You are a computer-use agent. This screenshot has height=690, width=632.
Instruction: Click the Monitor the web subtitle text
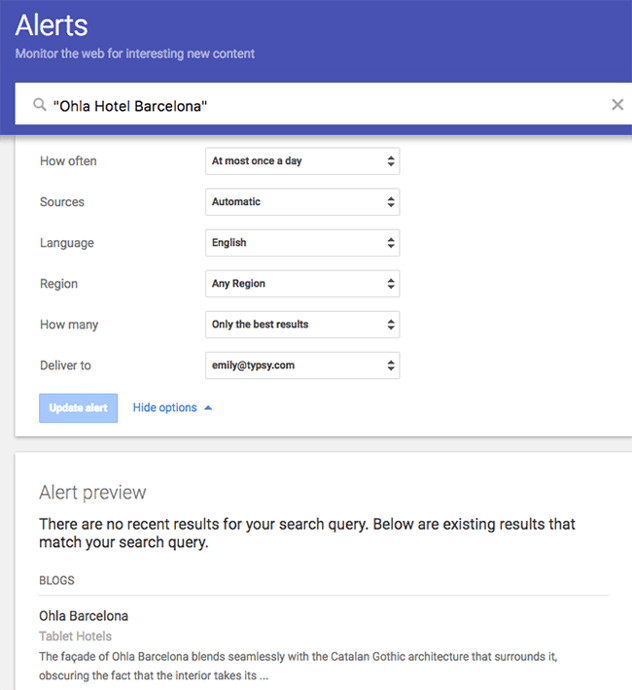(135, 54)
